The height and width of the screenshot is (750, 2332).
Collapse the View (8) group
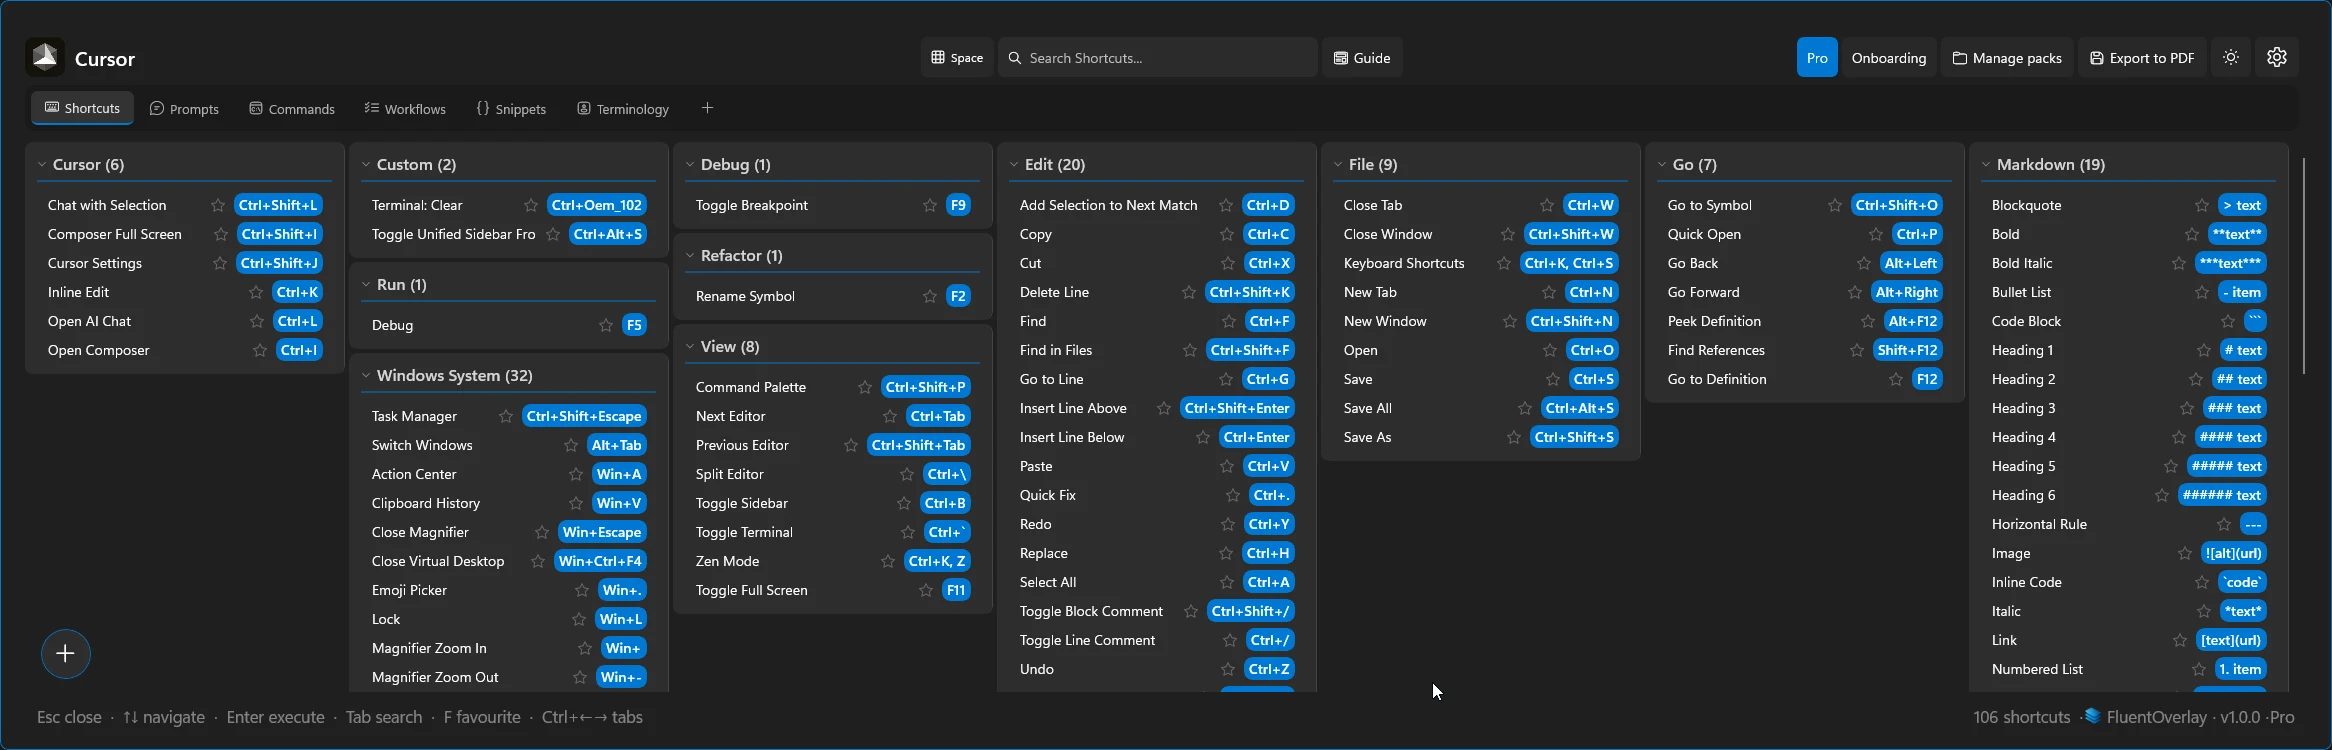pos(690,347)
